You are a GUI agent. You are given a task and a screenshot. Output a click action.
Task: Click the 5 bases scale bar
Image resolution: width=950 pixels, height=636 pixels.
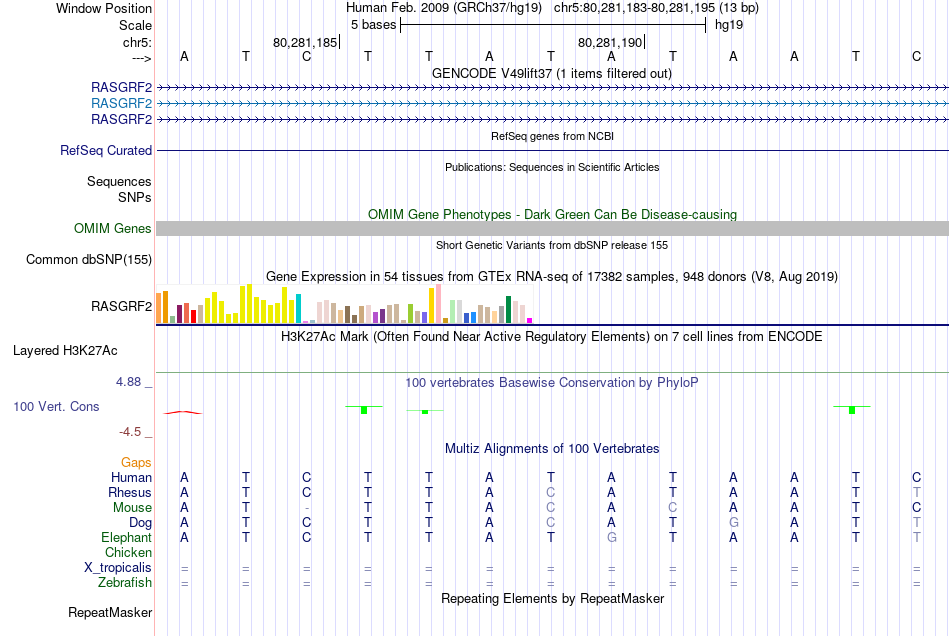553,25
